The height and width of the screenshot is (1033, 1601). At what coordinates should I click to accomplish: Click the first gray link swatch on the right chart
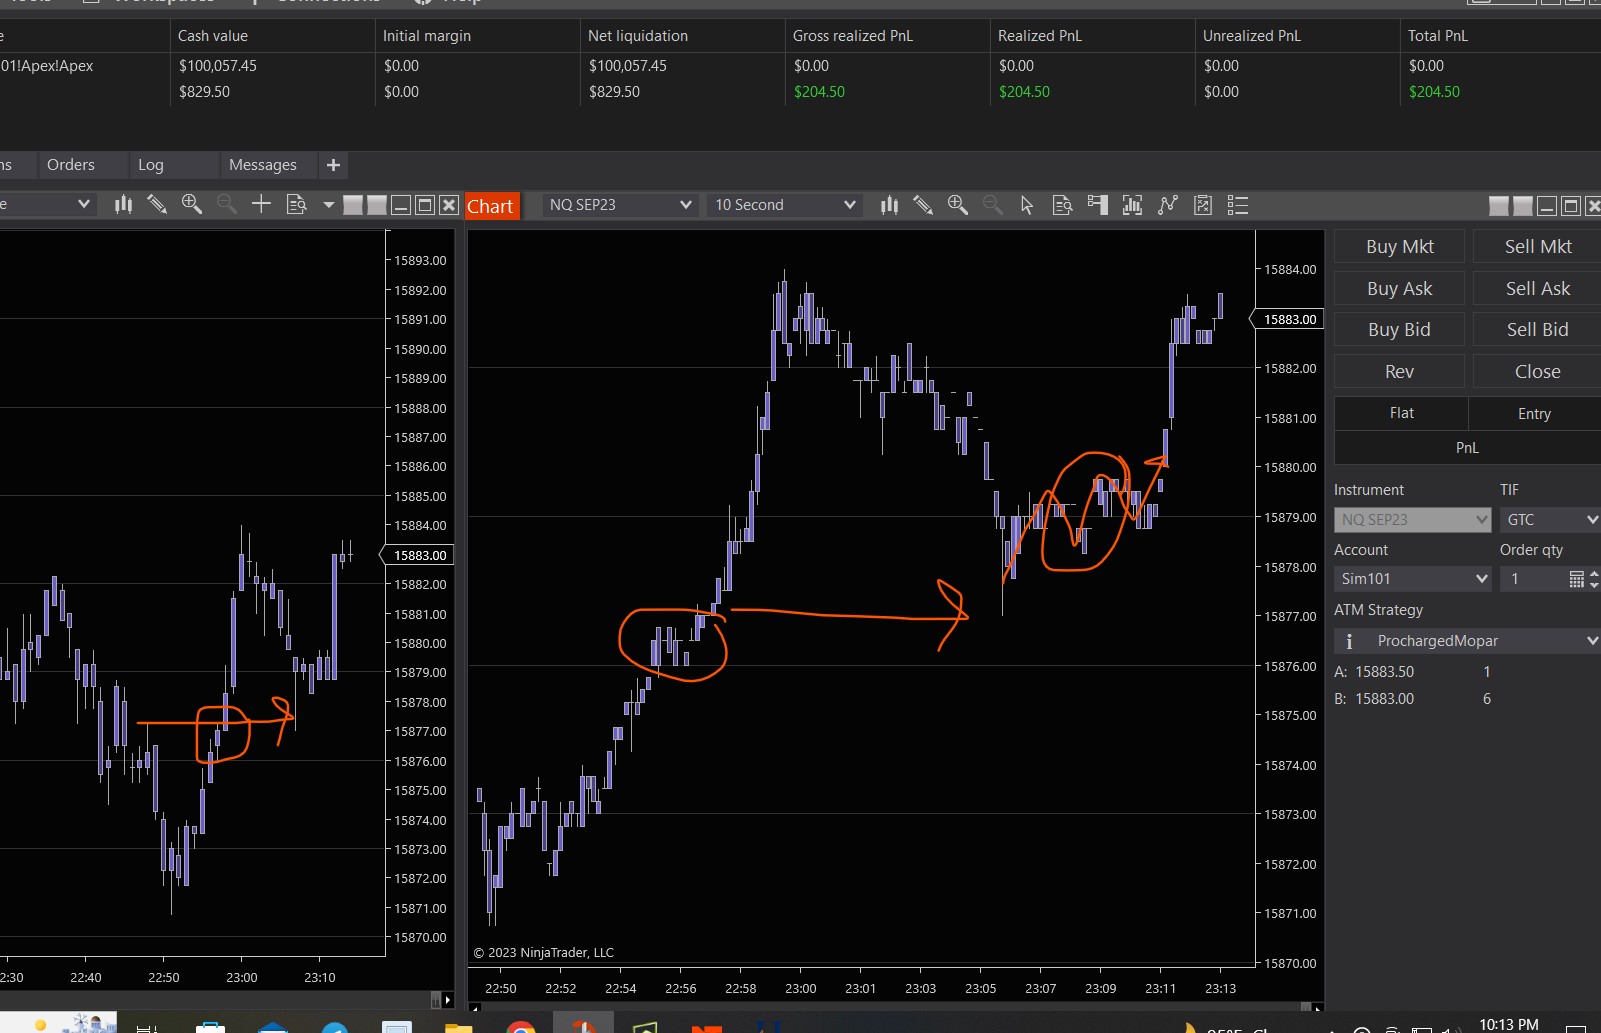(1498, 206)
